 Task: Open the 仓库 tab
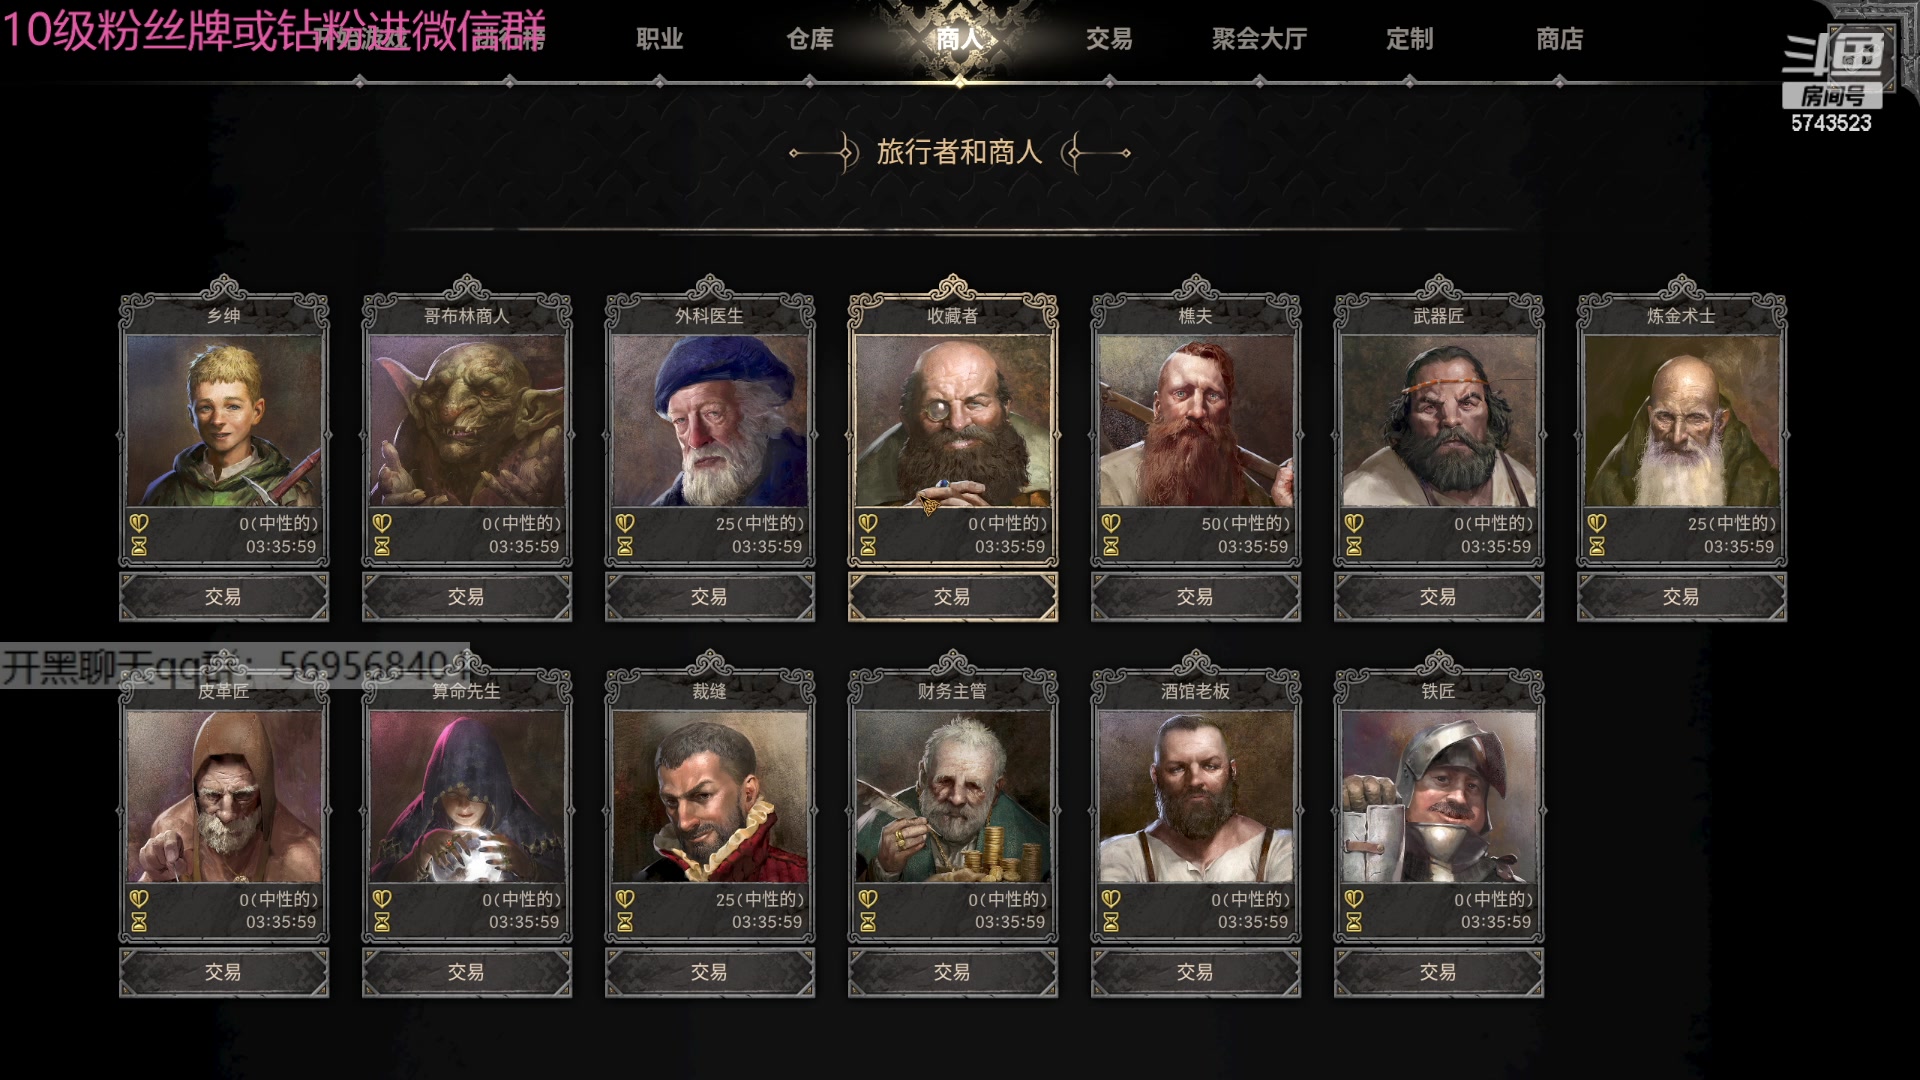click(810, 39)
